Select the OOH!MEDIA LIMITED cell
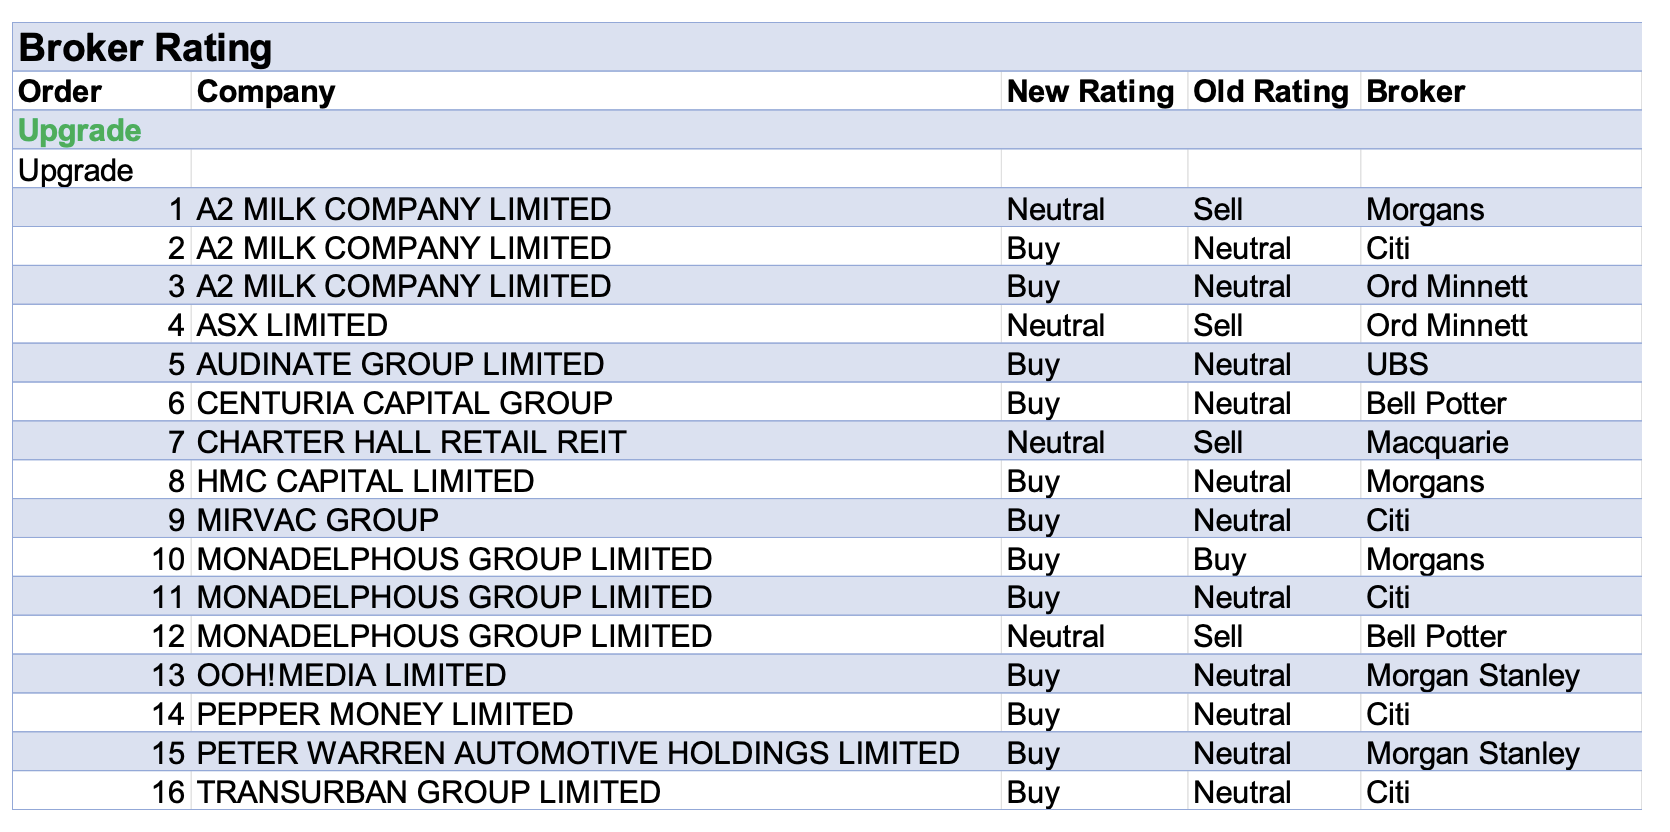1670x832 pixels. (x=351, y=676)
